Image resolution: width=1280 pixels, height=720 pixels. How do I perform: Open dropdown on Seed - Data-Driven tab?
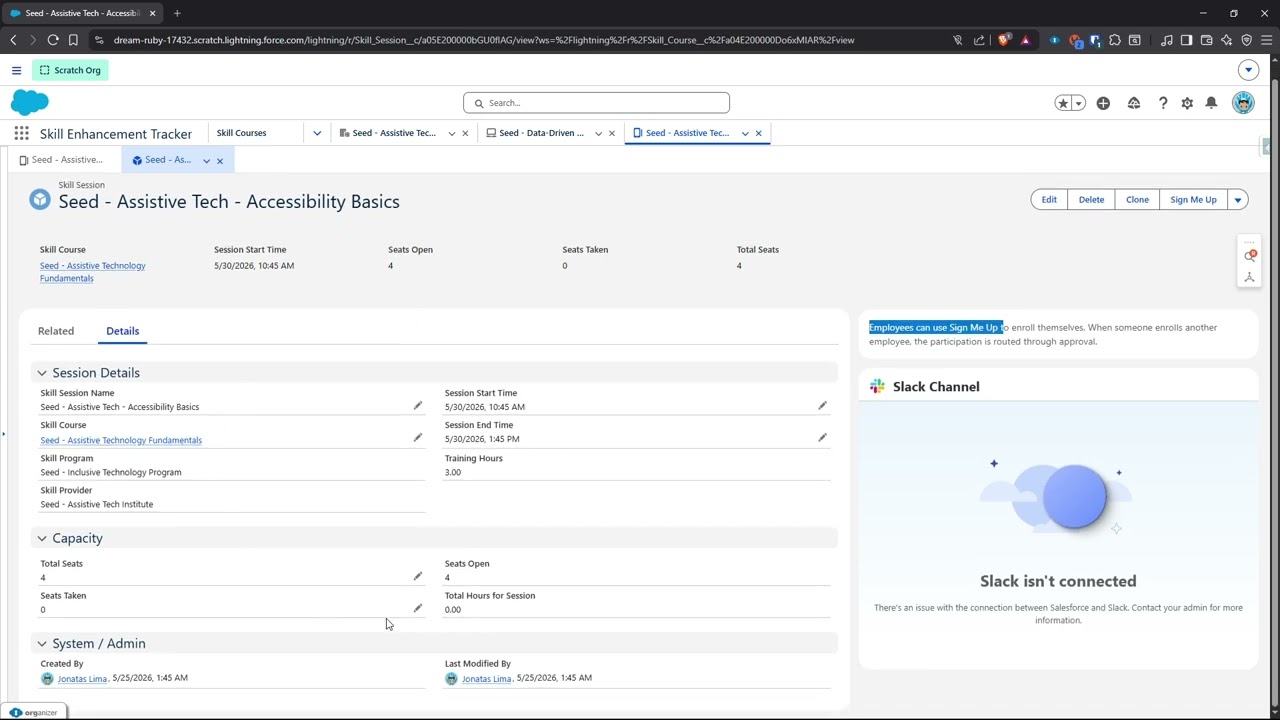[598, 133]
